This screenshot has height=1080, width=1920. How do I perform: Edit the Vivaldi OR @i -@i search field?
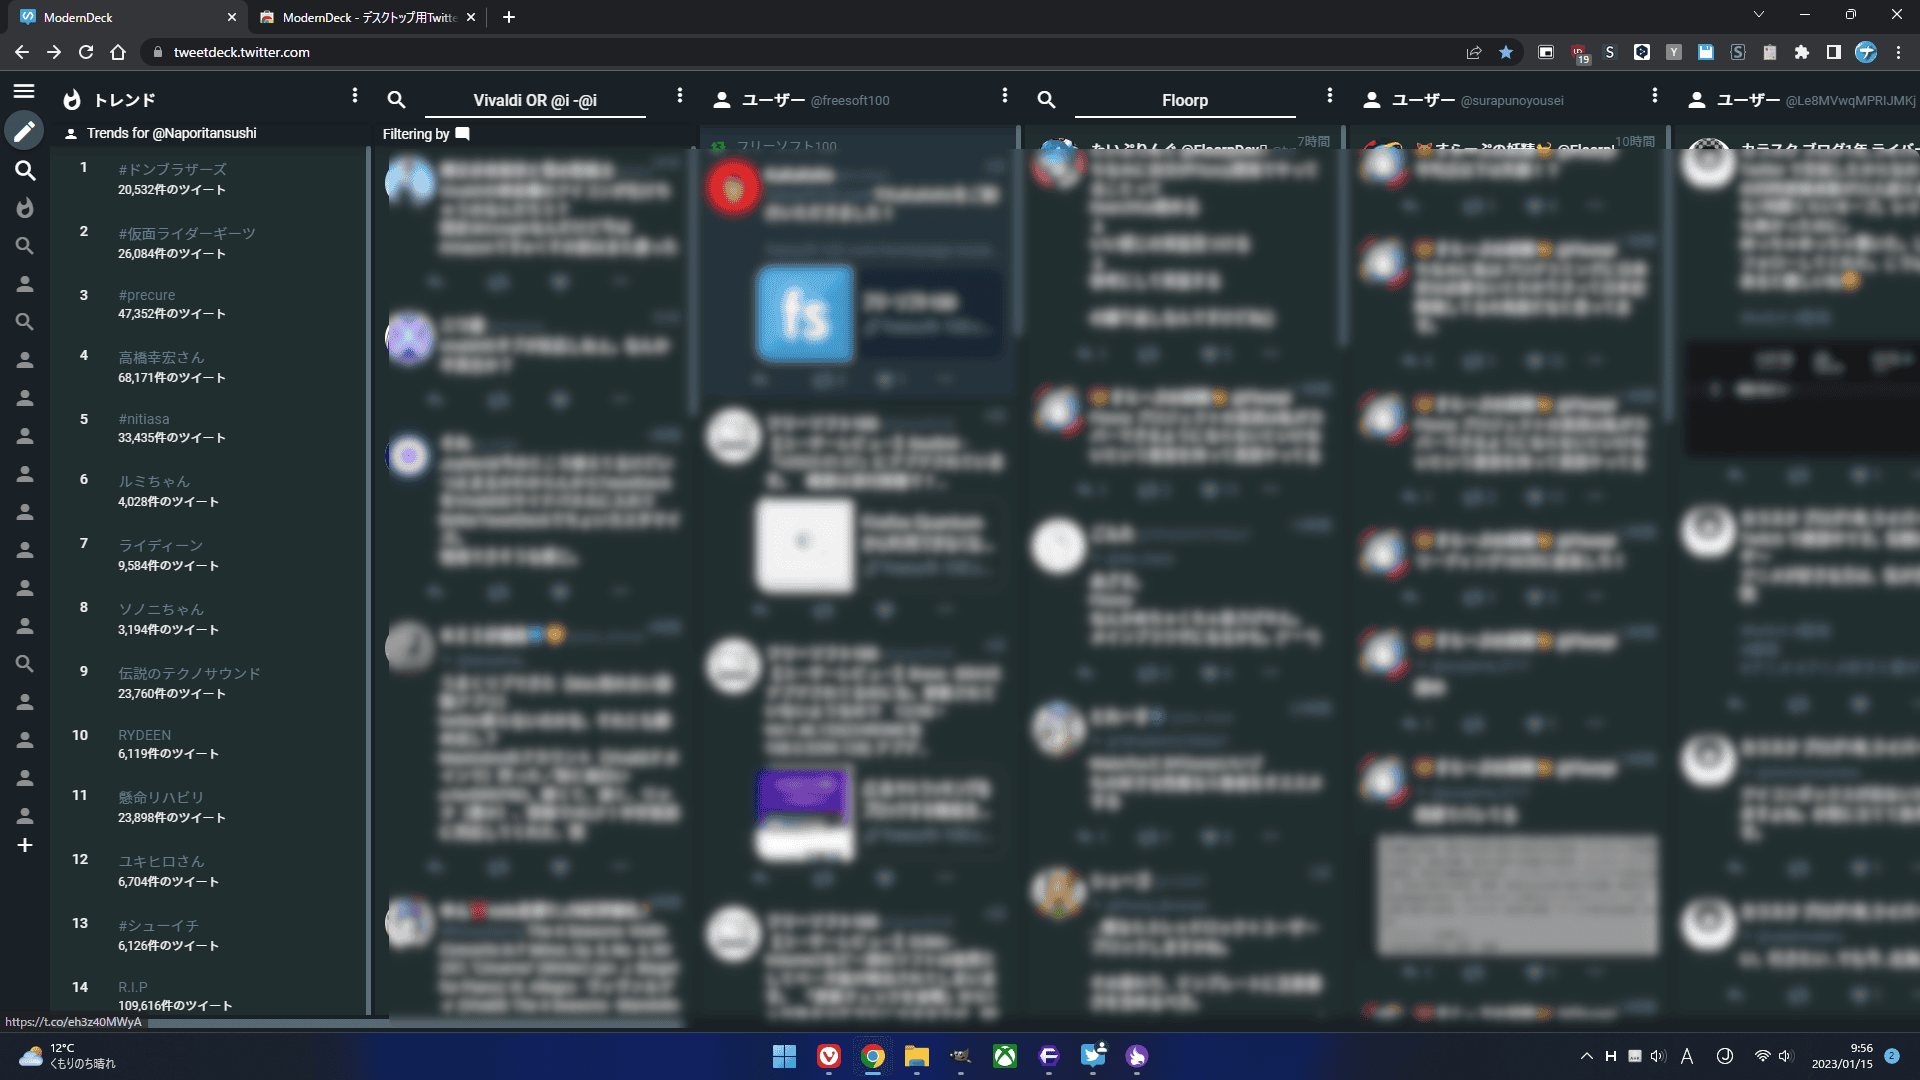tap(535, 100)
